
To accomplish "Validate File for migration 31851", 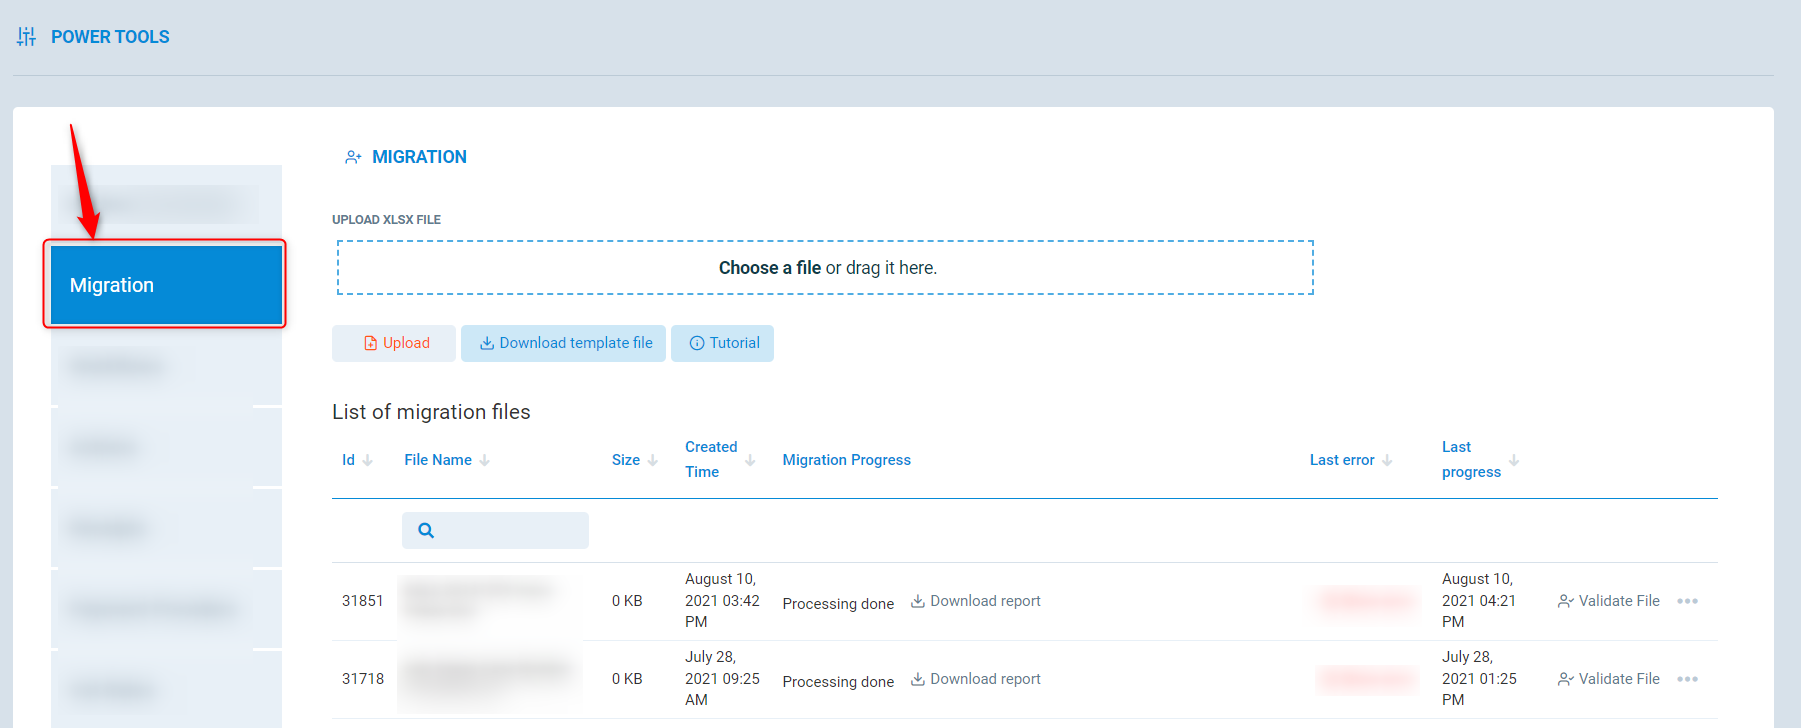I will coord(1608,601).
